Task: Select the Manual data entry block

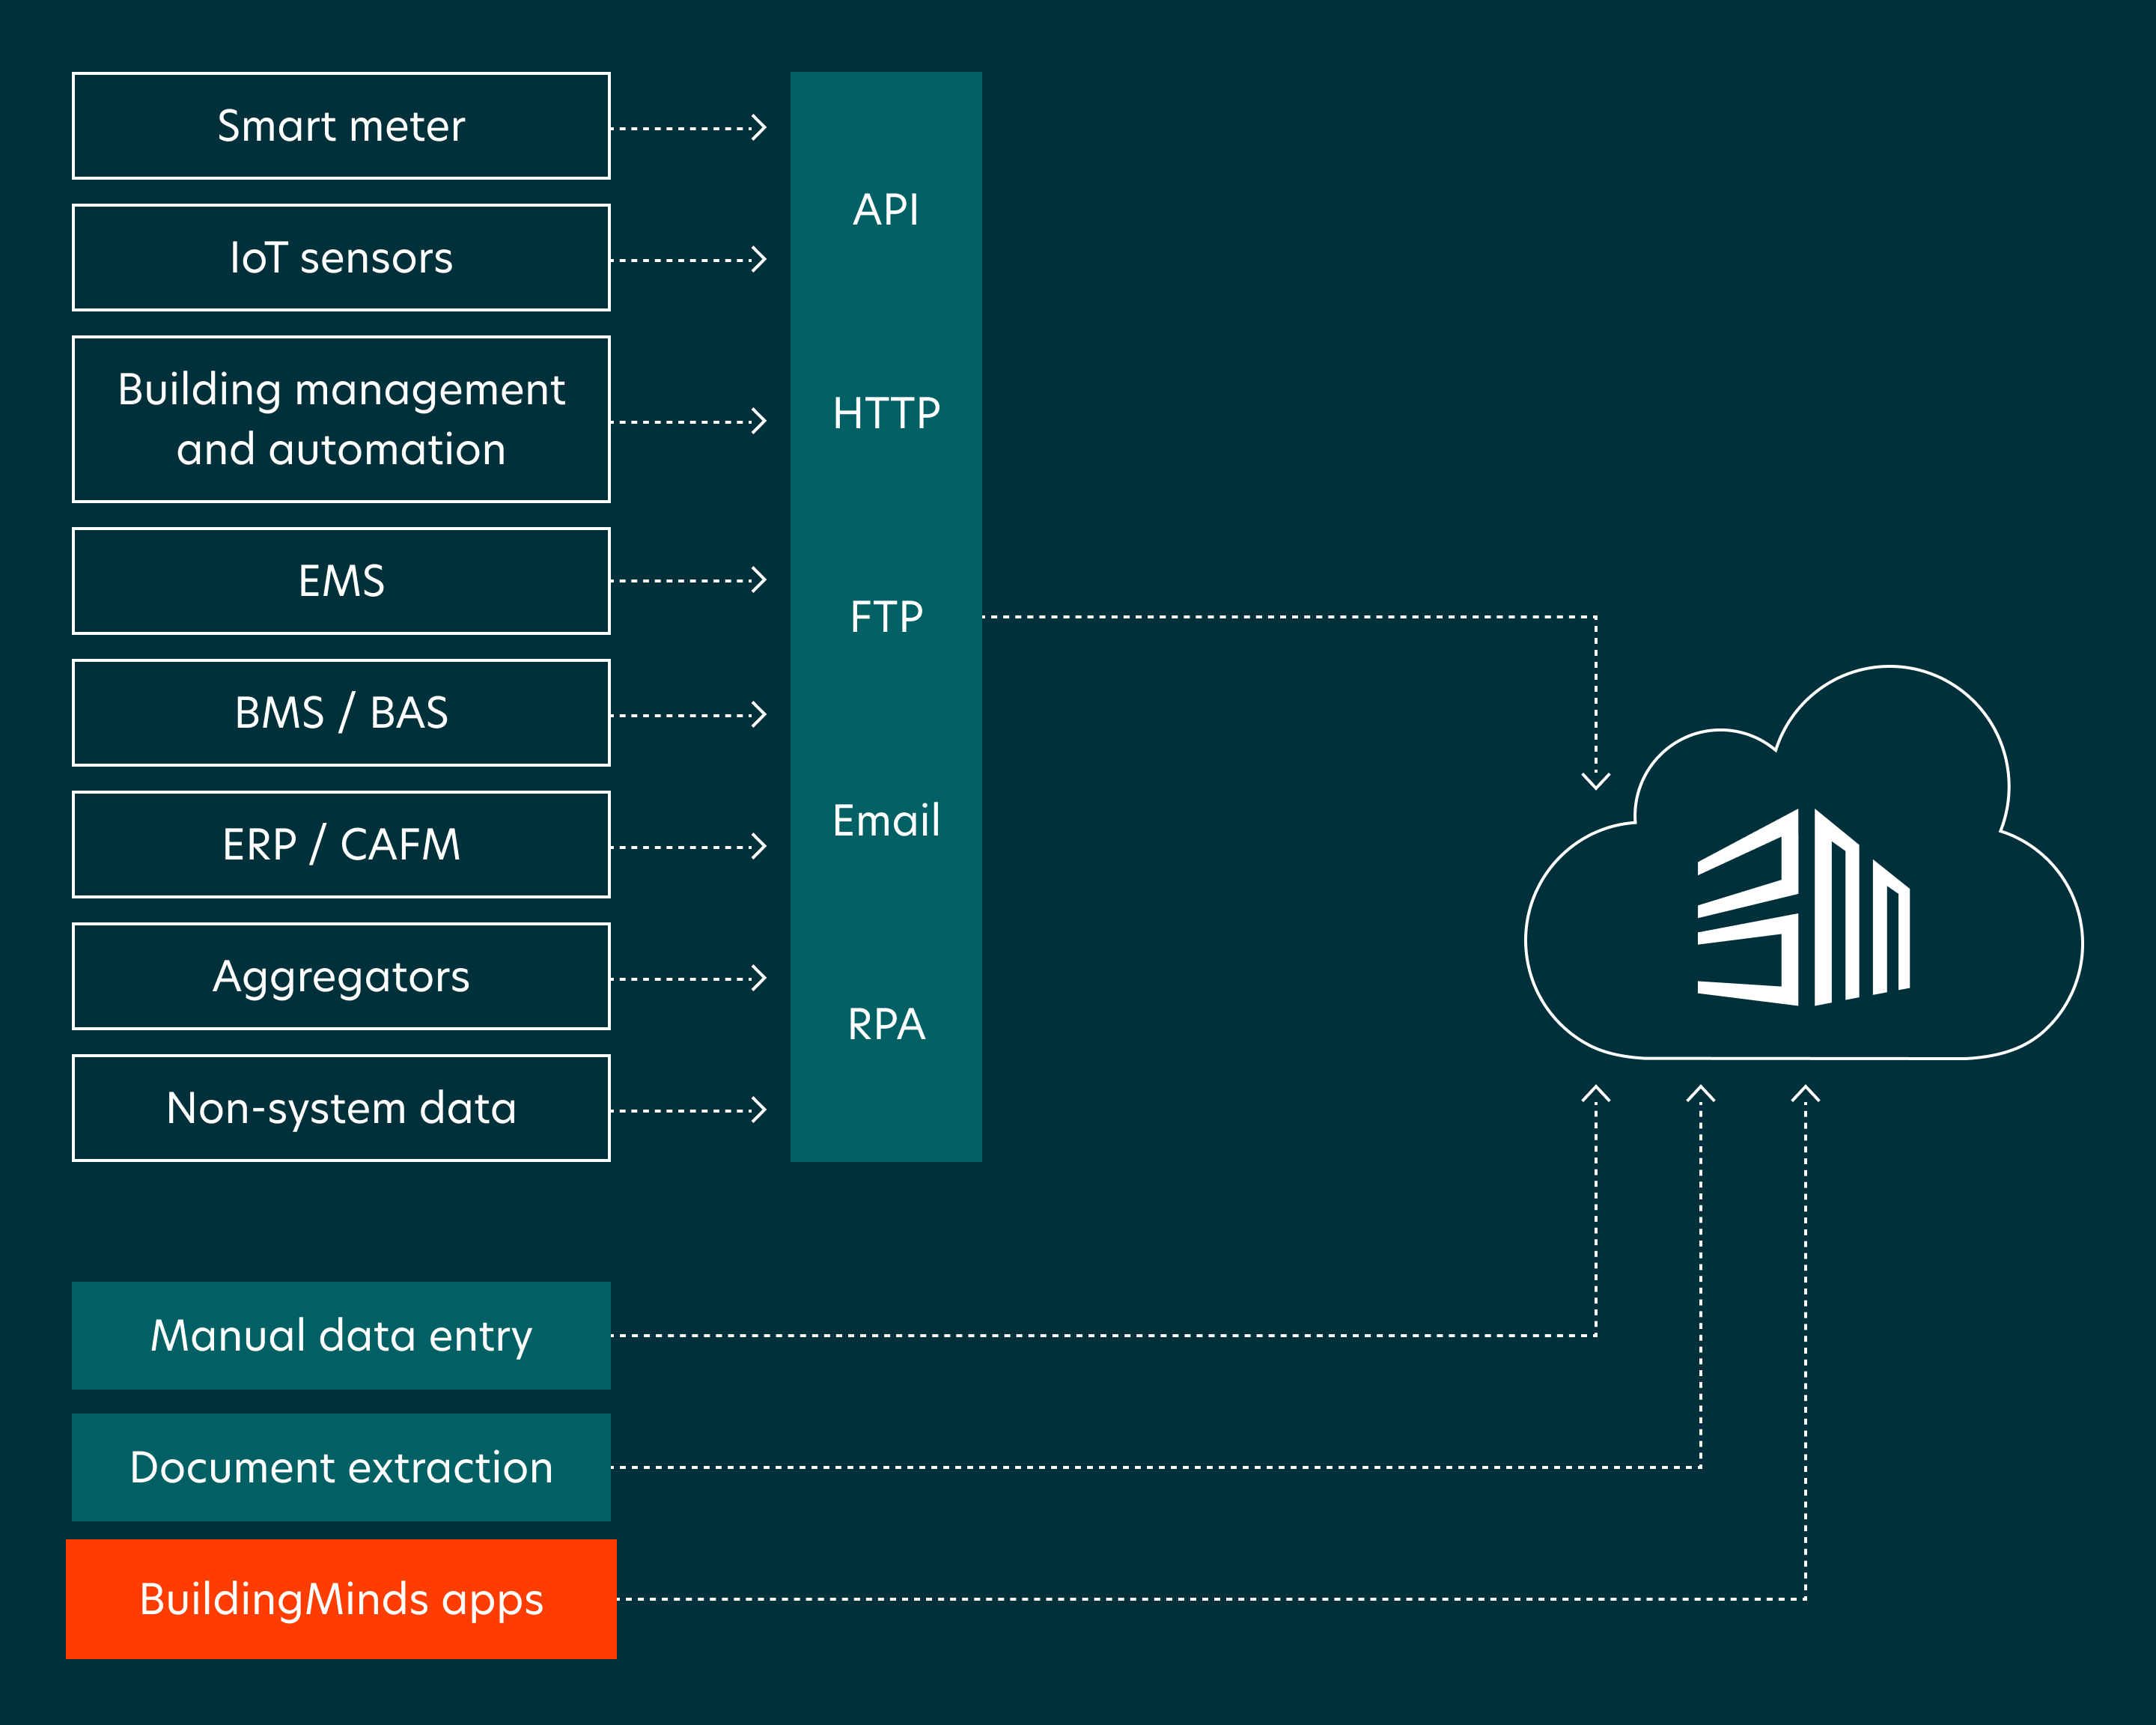Action: tap(341, 1336)
